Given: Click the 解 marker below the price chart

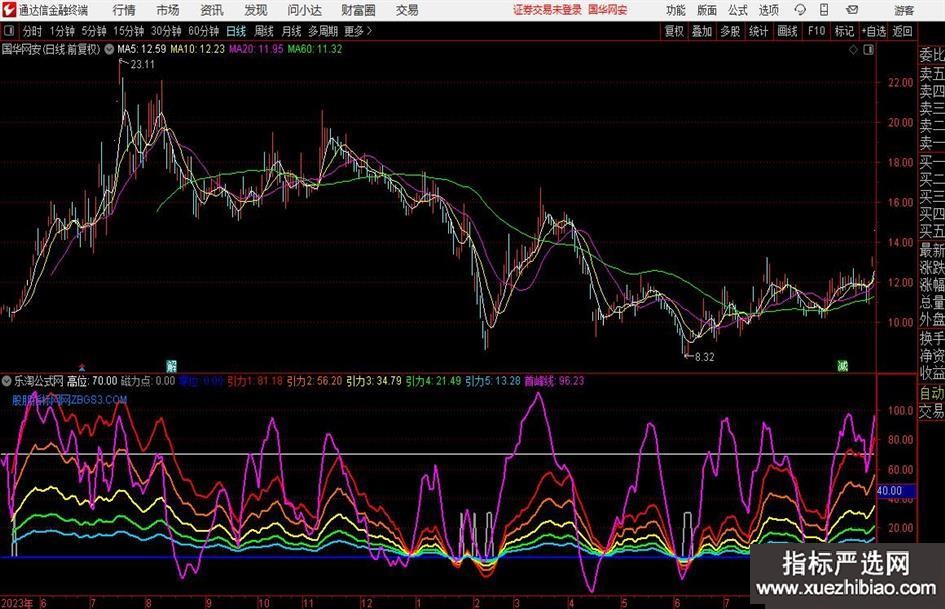Looking at the screenshot, I should (x=172, y=365).
